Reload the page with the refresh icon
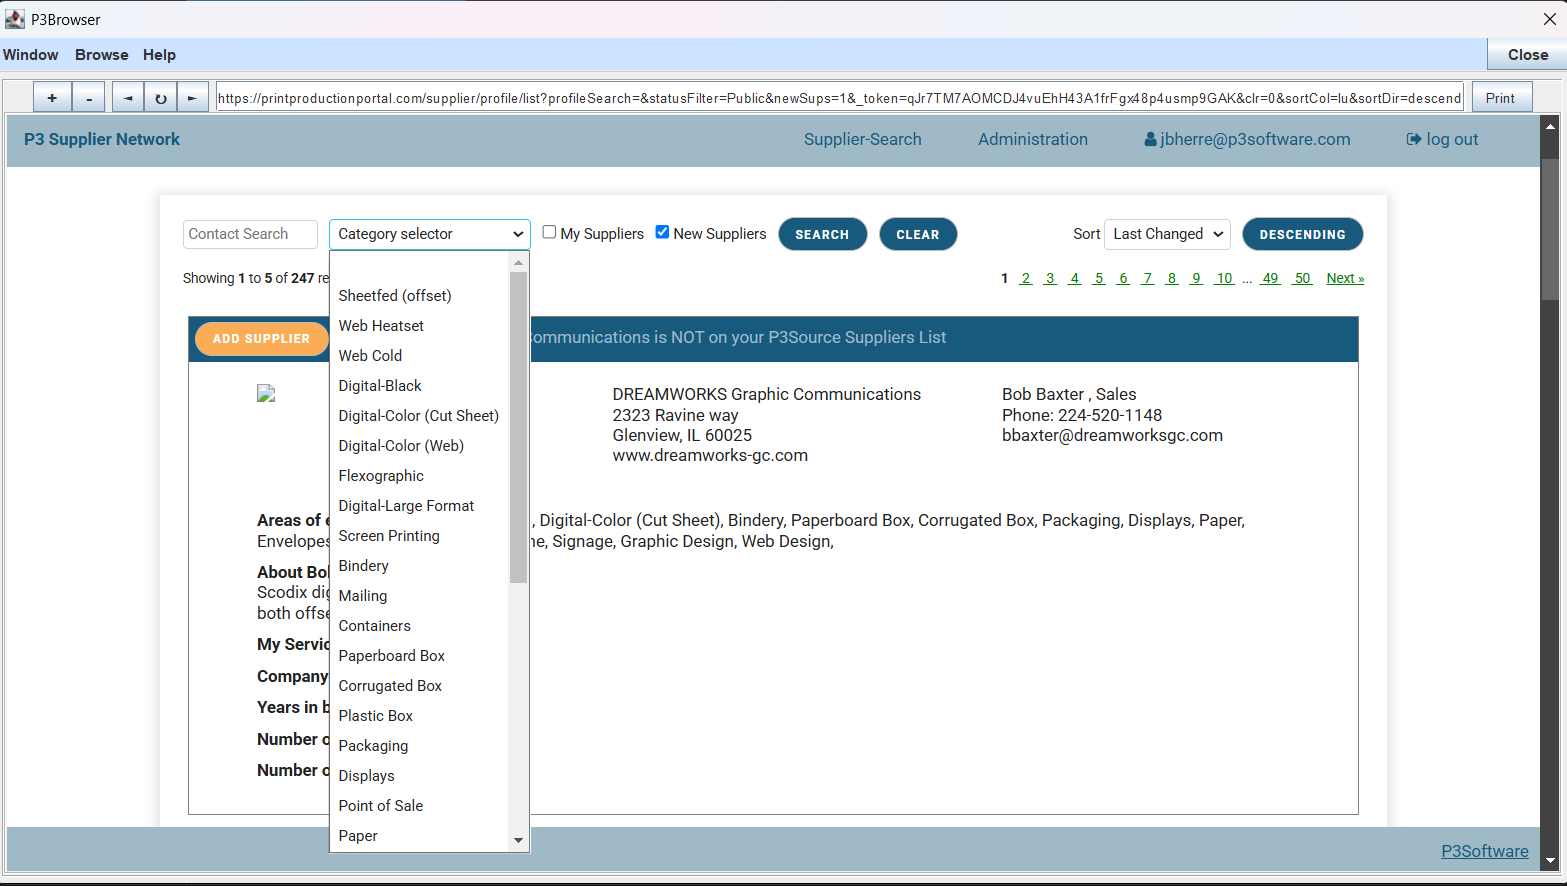Viewport: 1567px width, 886px height. [160, 98]
